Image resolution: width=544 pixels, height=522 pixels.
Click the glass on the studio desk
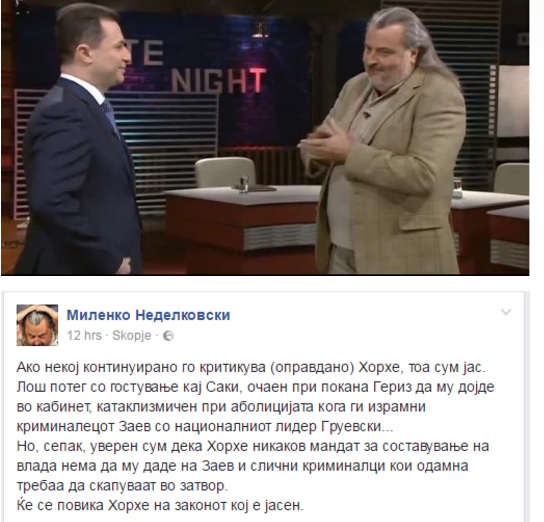[244, 183]
